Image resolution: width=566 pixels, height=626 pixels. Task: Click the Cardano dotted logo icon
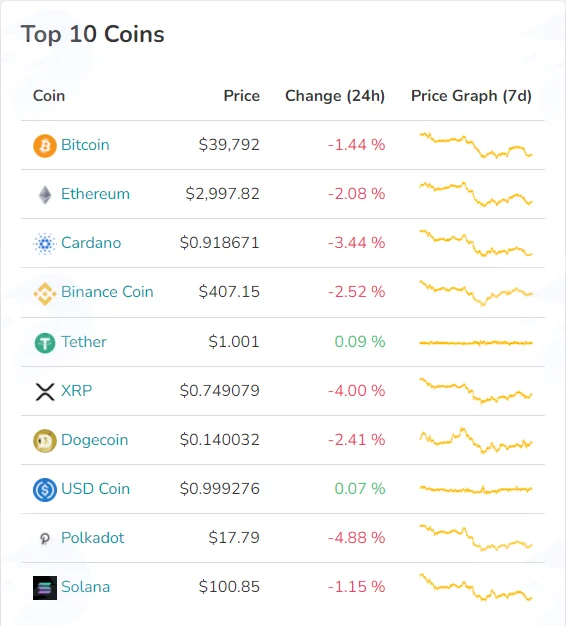point(45,244)
